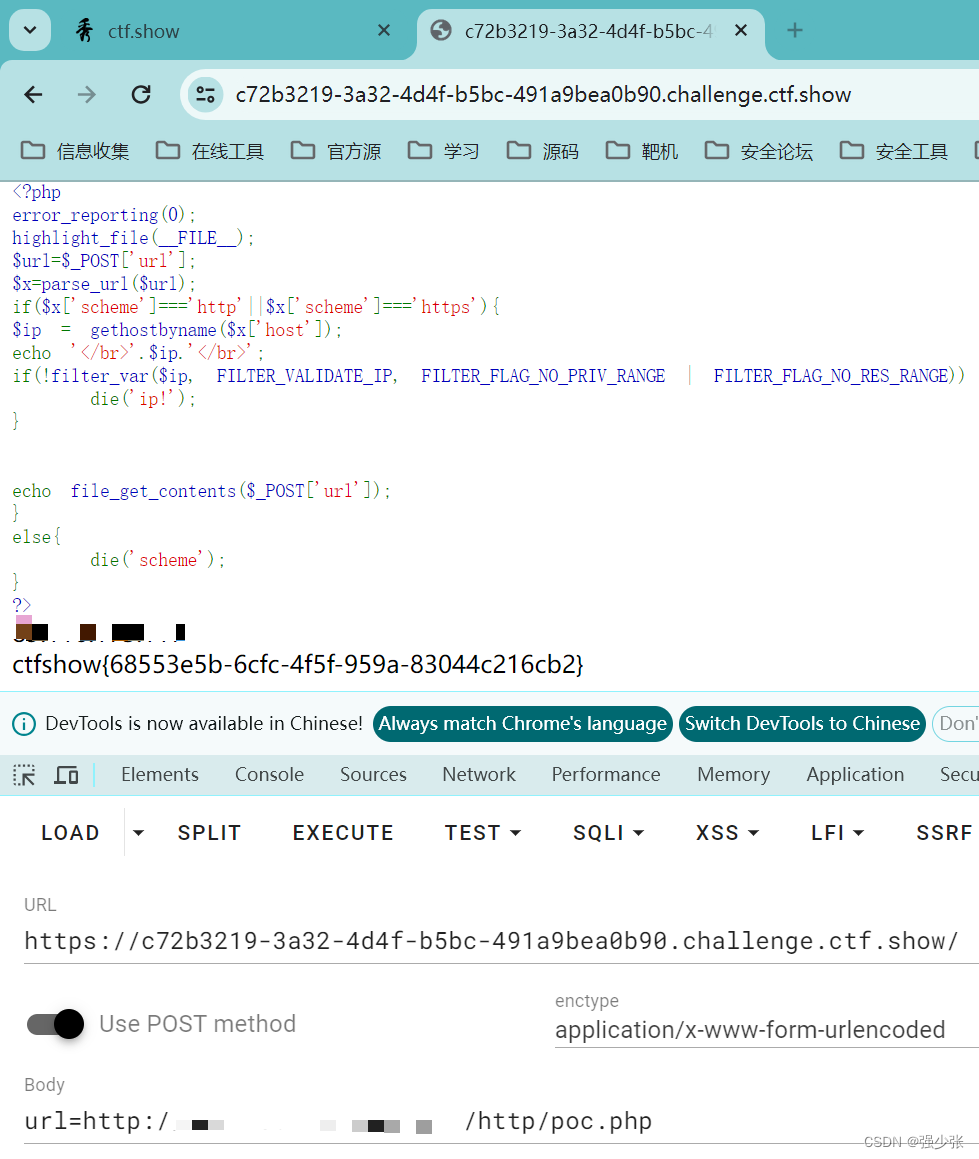Open the 在线工具 bookmark folder
Screen dimensions: 979x1159
210,152
